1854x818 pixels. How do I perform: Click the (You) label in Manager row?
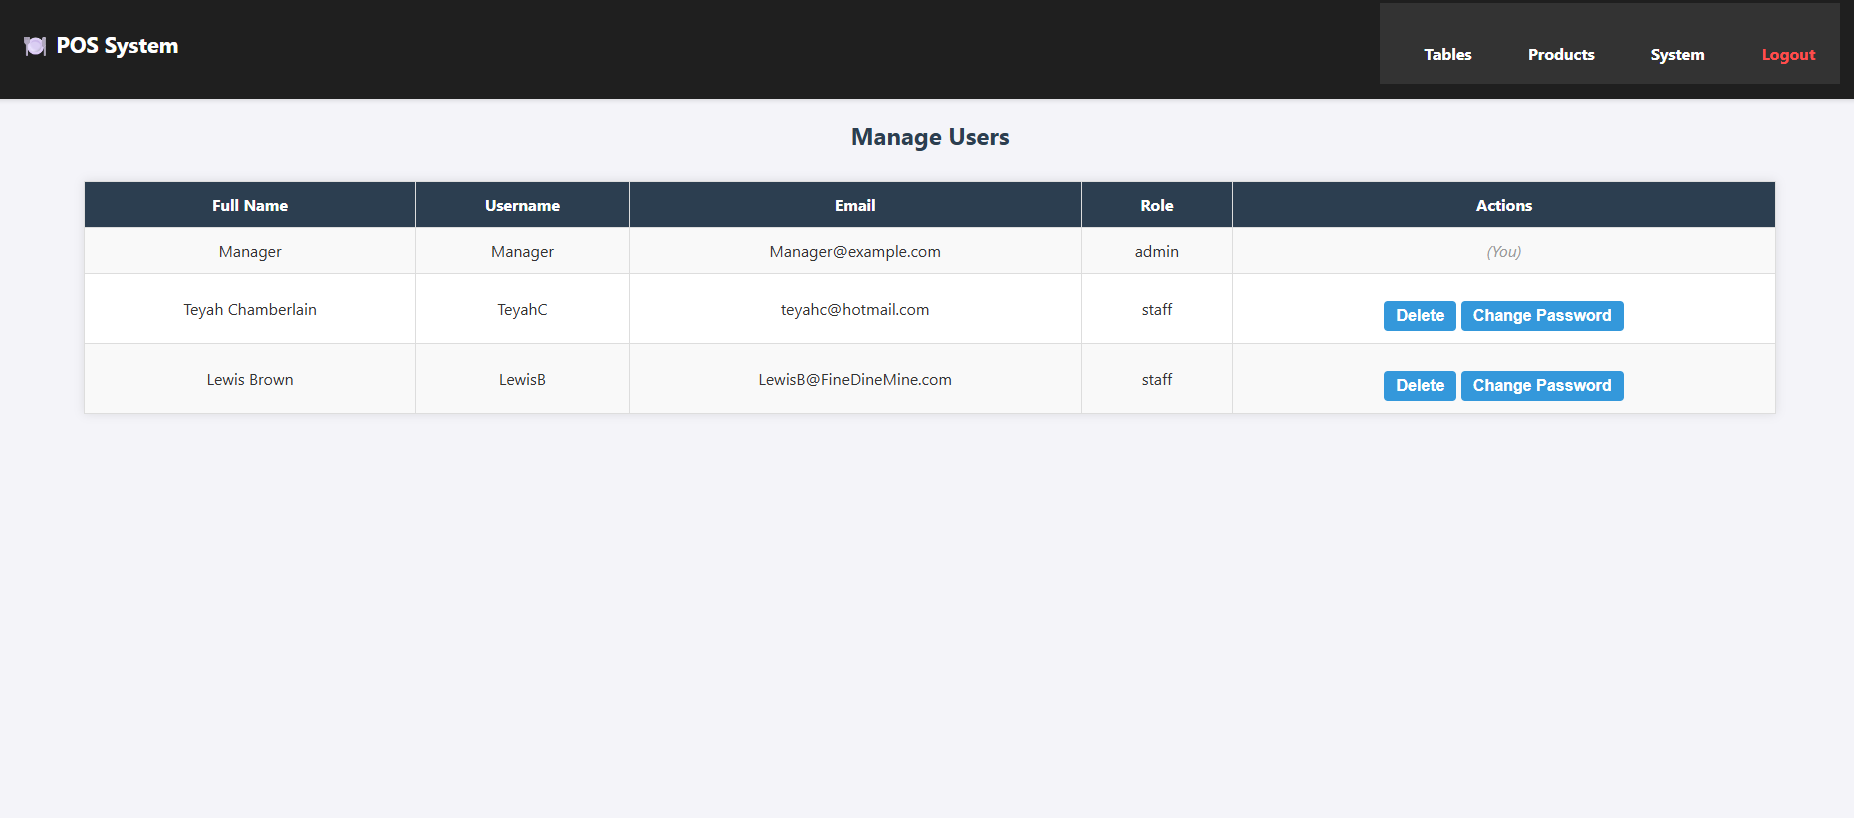tap(1503, 252)
